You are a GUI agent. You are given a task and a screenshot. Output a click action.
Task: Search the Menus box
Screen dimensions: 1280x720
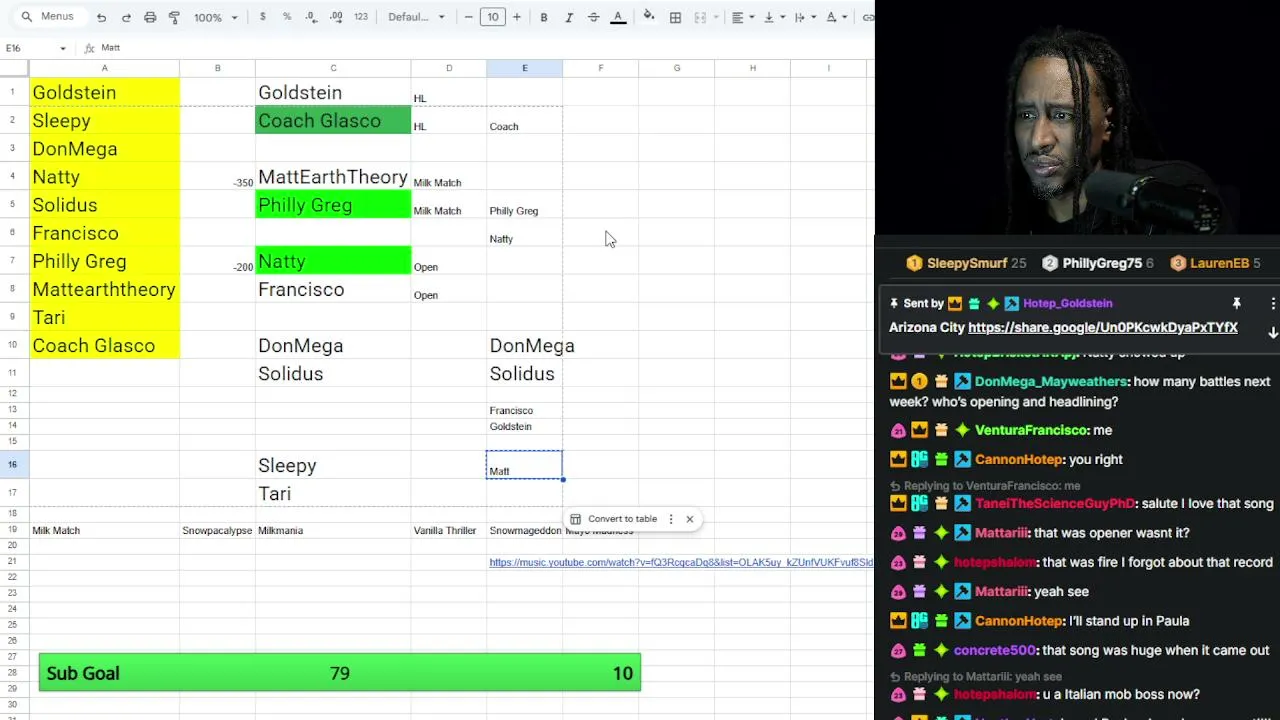[x=47, y=17]
